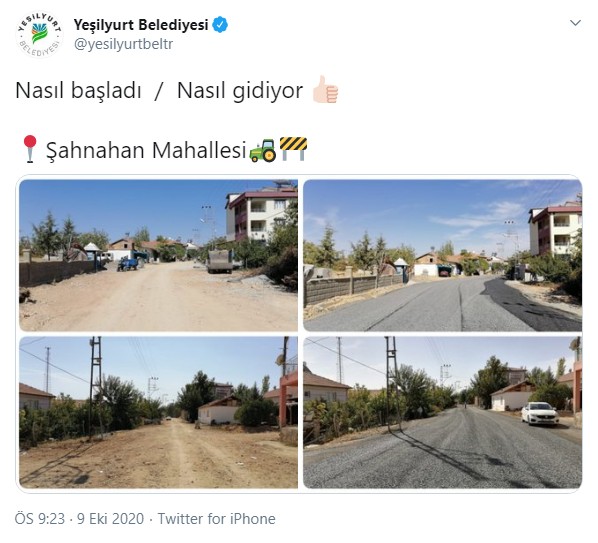Click the 'Nasıl başladı' tweet text
This screenshot has width=598, height=543.
79,91
